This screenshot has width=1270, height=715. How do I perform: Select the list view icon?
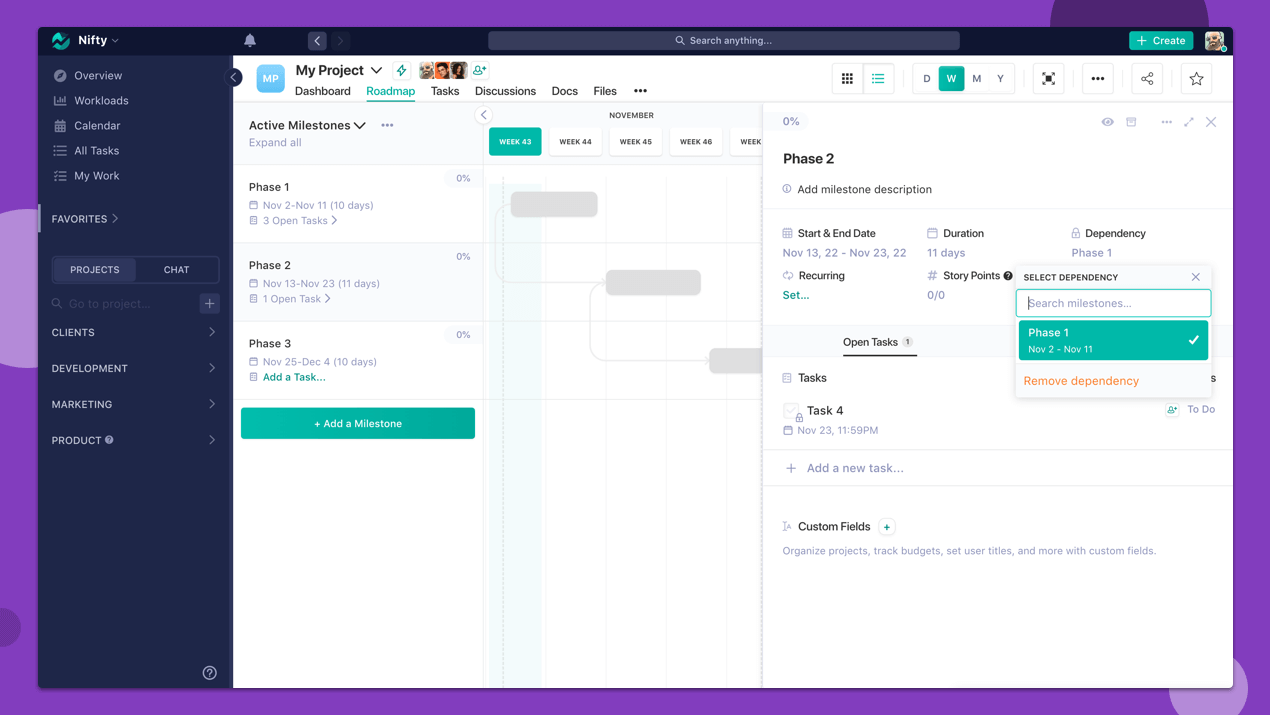coord(878,78)
